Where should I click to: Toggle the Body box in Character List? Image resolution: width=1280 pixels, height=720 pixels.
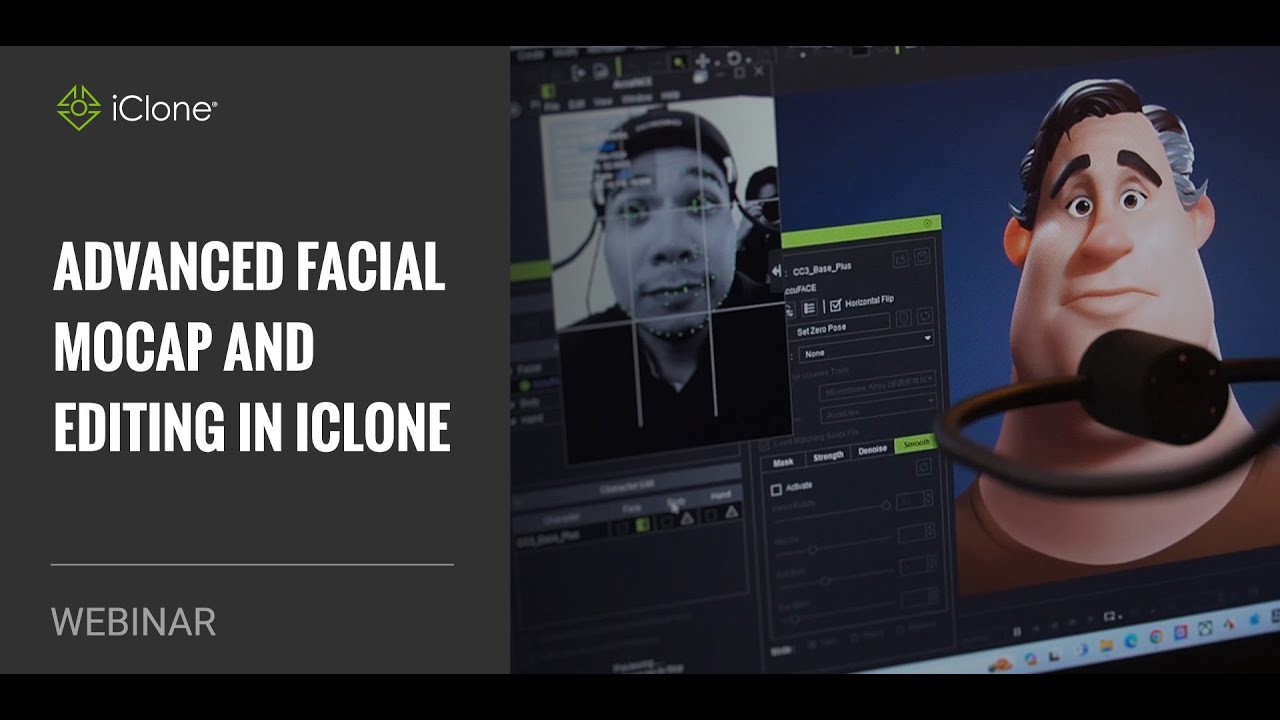[x=668, y=521]
